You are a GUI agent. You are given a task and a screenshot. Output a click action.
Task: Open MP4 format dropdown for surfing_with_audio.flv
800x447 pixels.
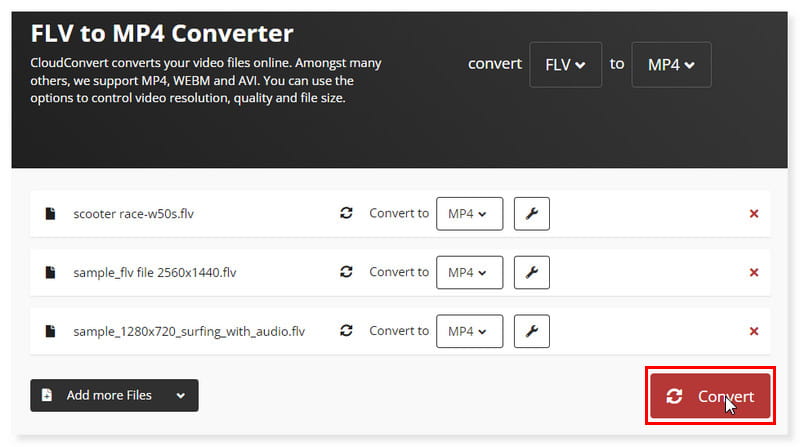[469, 331]
